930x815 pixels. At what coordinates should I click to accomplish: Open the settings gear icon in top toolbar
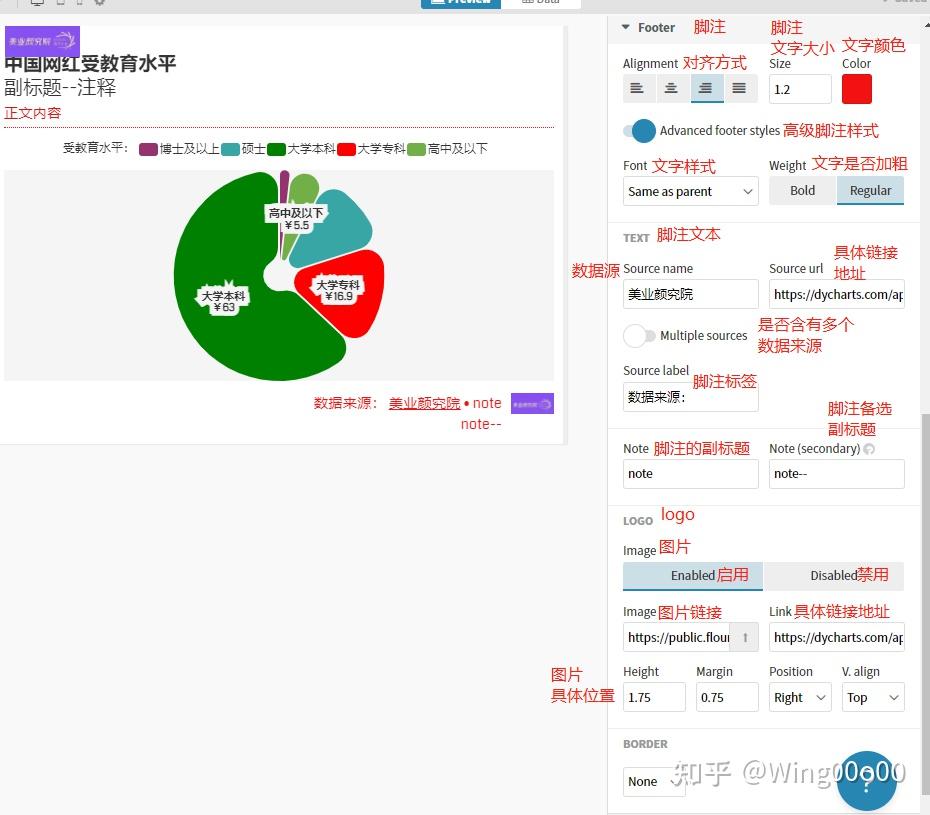99,4
